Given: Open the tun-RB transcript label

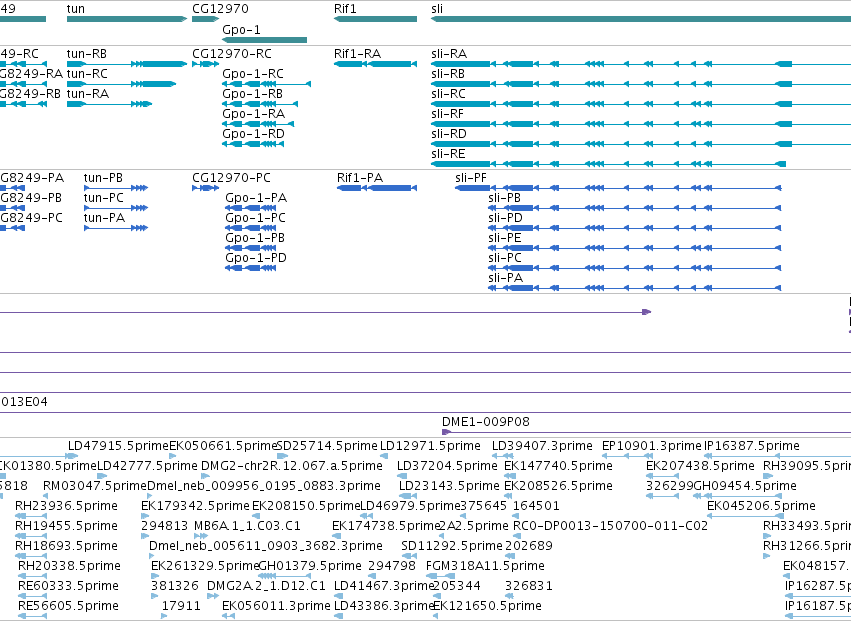Looking at the screenshot, I should [x=87, y=54].
